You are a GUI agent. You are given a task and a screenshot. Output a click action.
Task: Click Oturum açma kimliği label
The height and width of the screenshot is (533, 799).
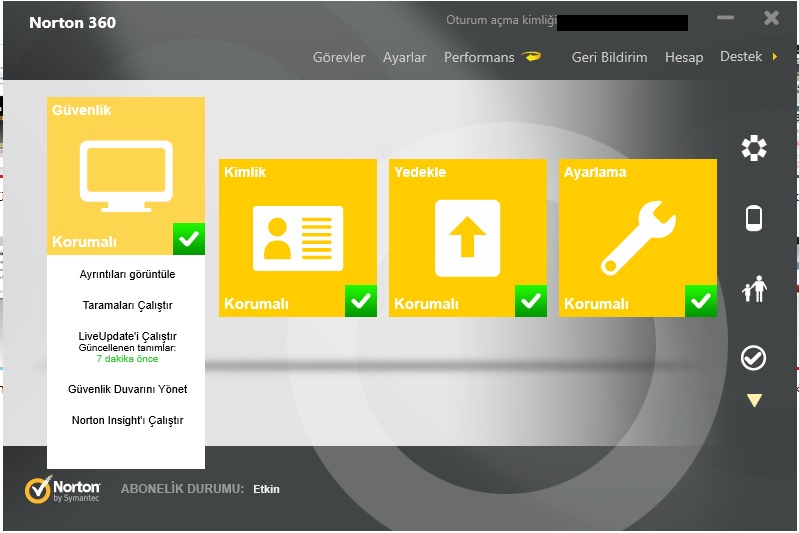coord(502,20)
